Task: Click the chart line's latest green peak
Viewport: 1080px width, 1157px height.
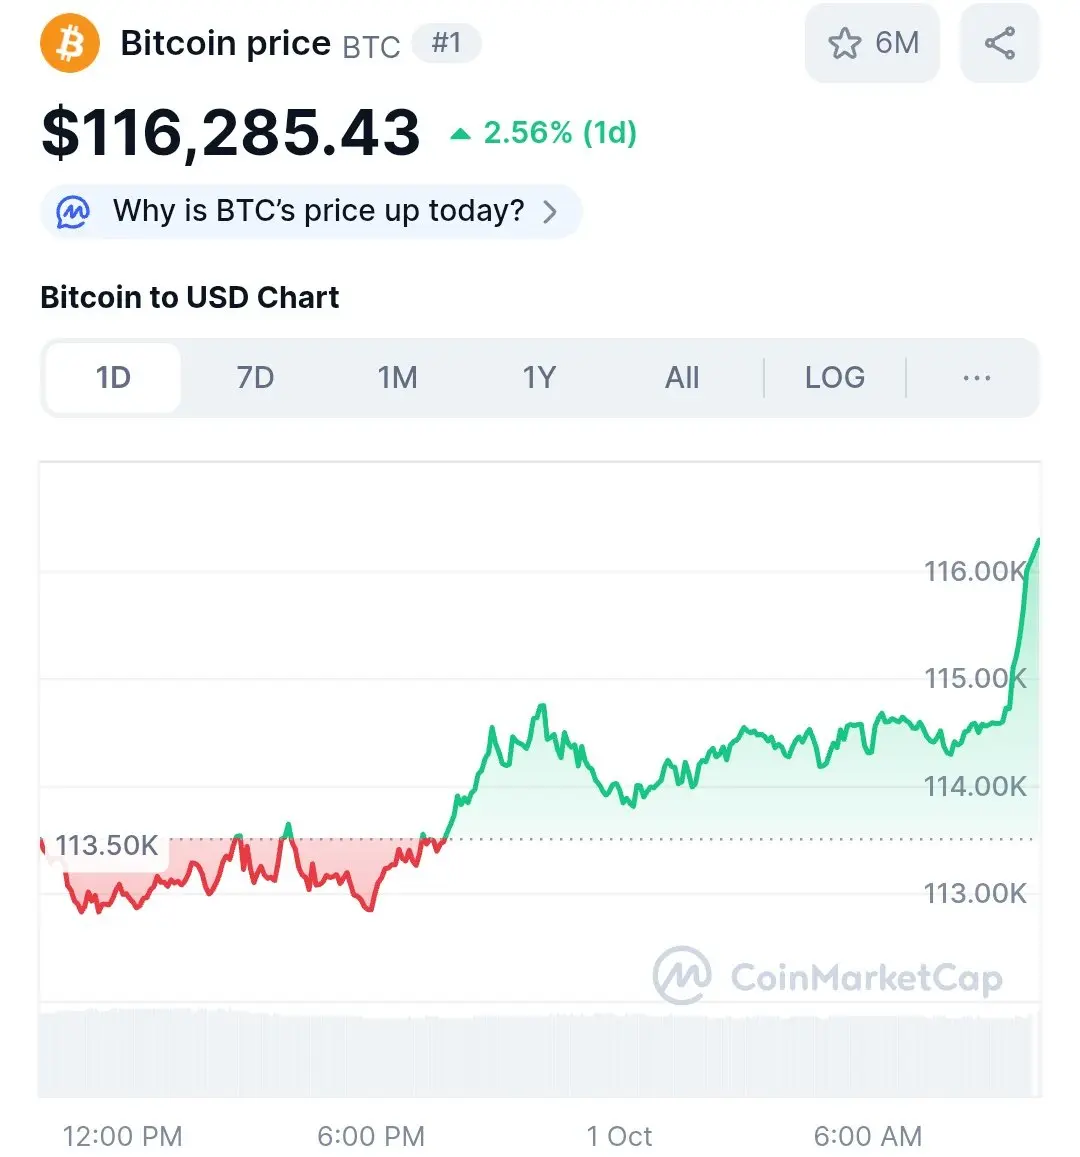Action: [1038, 541]
